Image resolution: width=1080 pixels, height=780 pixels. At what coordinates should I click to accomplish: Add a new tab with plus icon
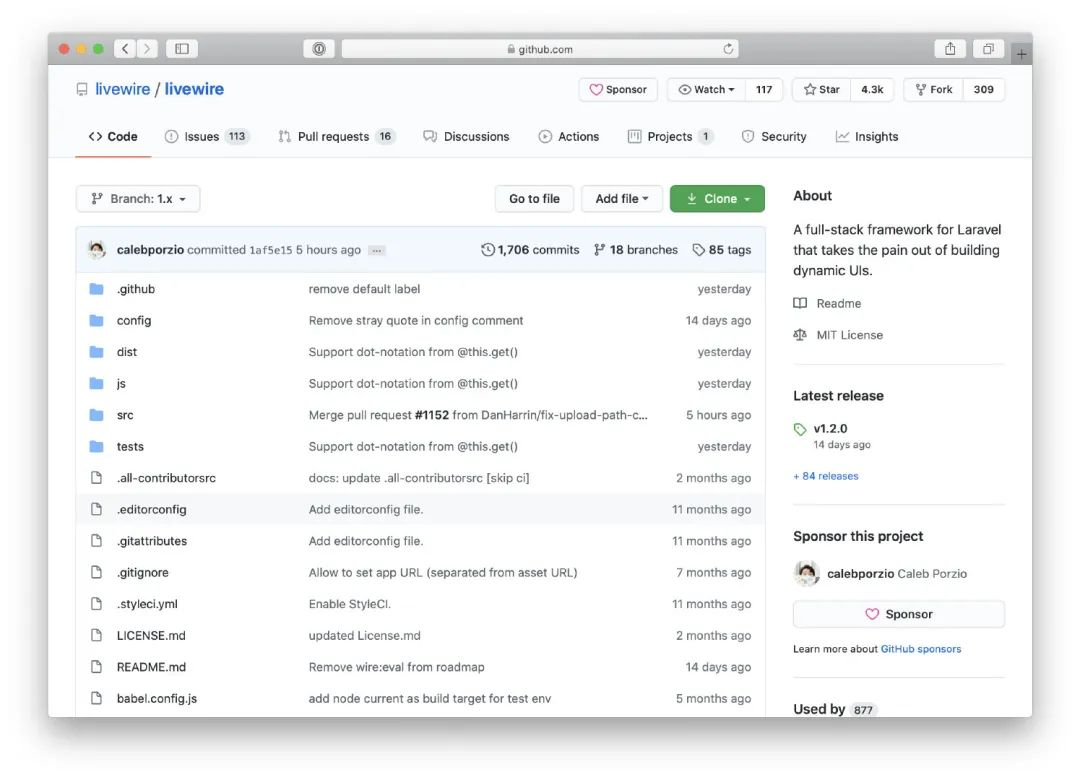point(1021,53)
